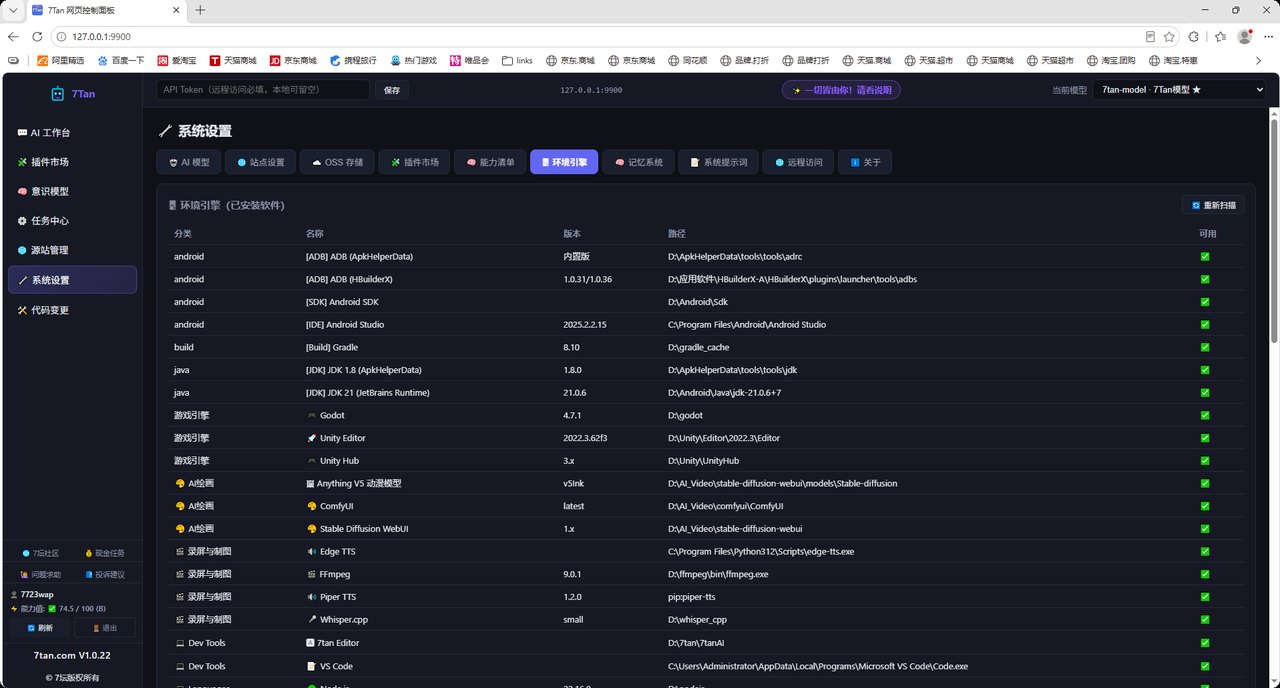Click the 一切皆由你!请看说明 banner button
The image size is (1280, 688).
coord(841,90)
